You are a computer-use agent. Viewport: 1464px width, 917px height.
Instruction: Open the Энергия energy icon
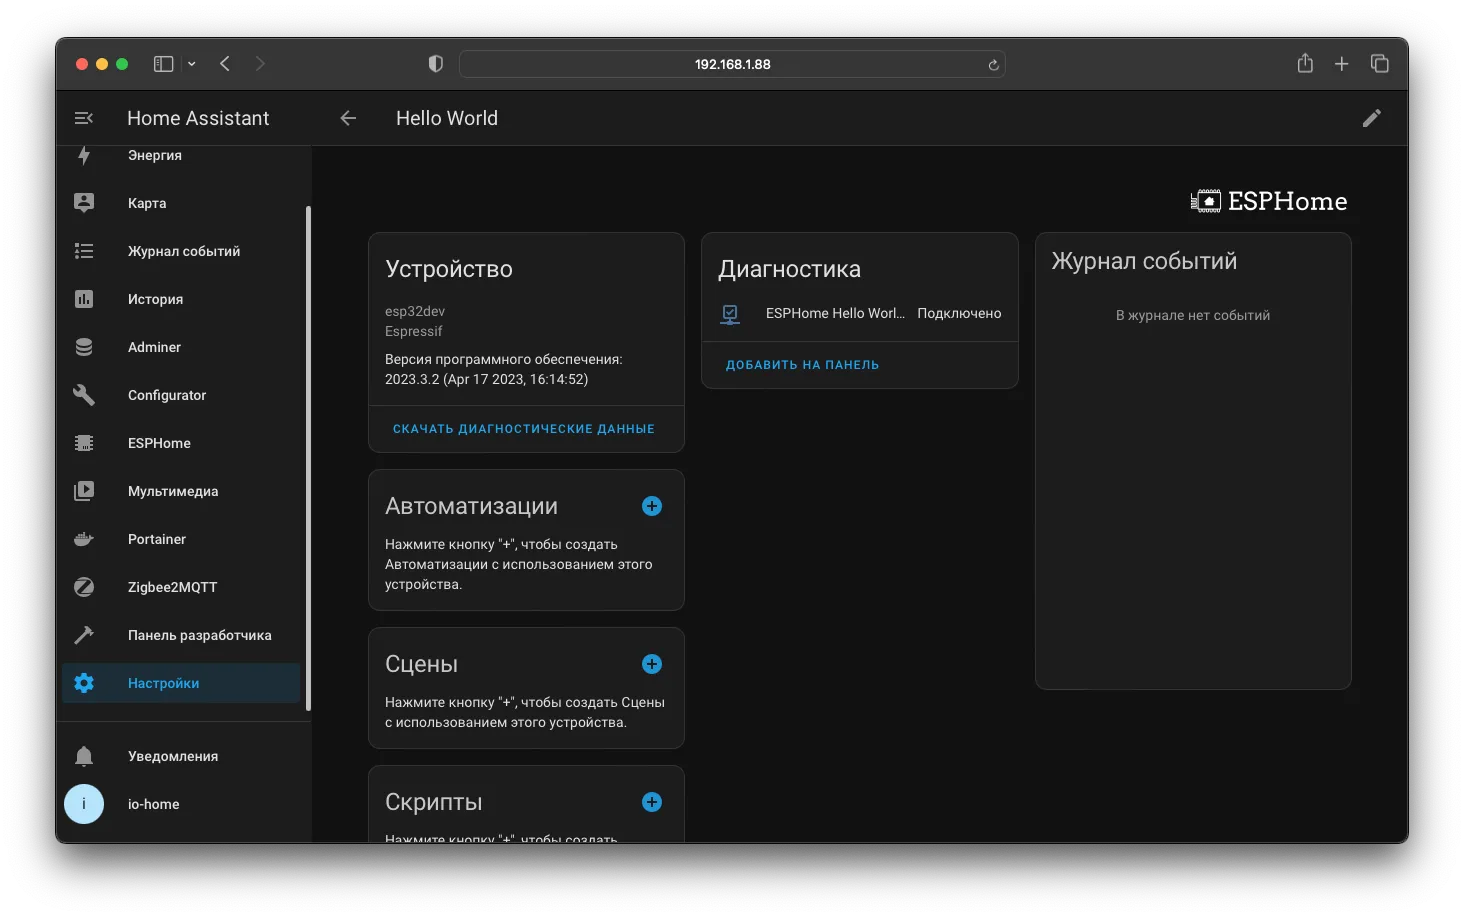point(84,155)
